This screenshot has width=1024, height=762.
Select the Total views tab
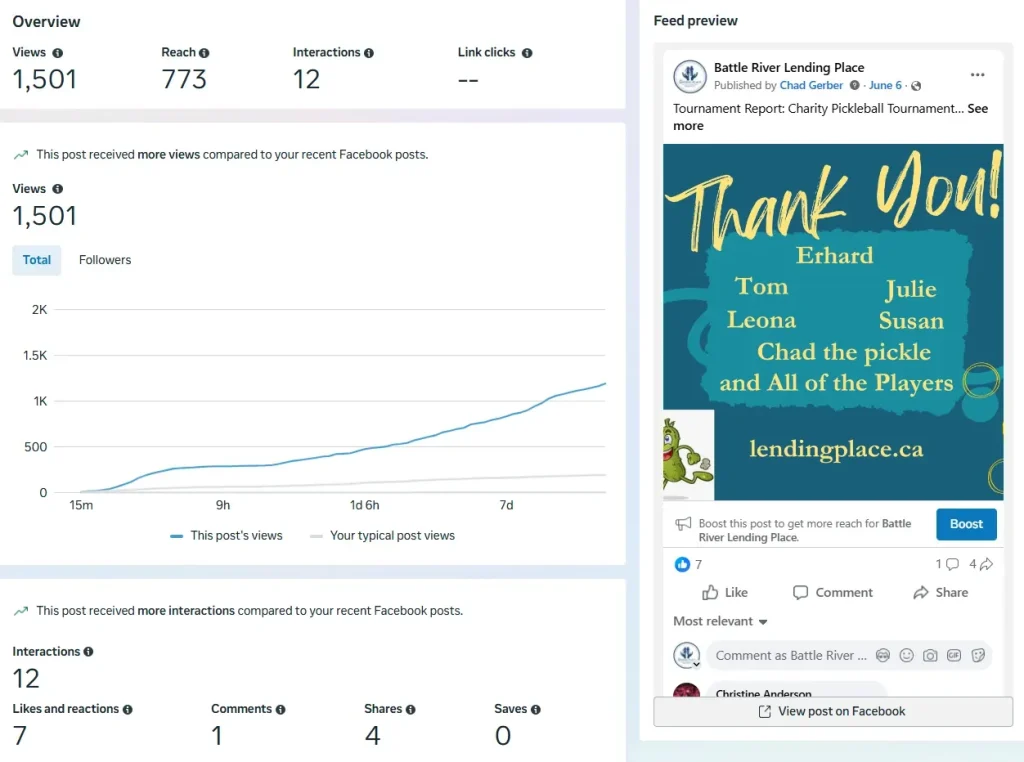tap(37, 260)
